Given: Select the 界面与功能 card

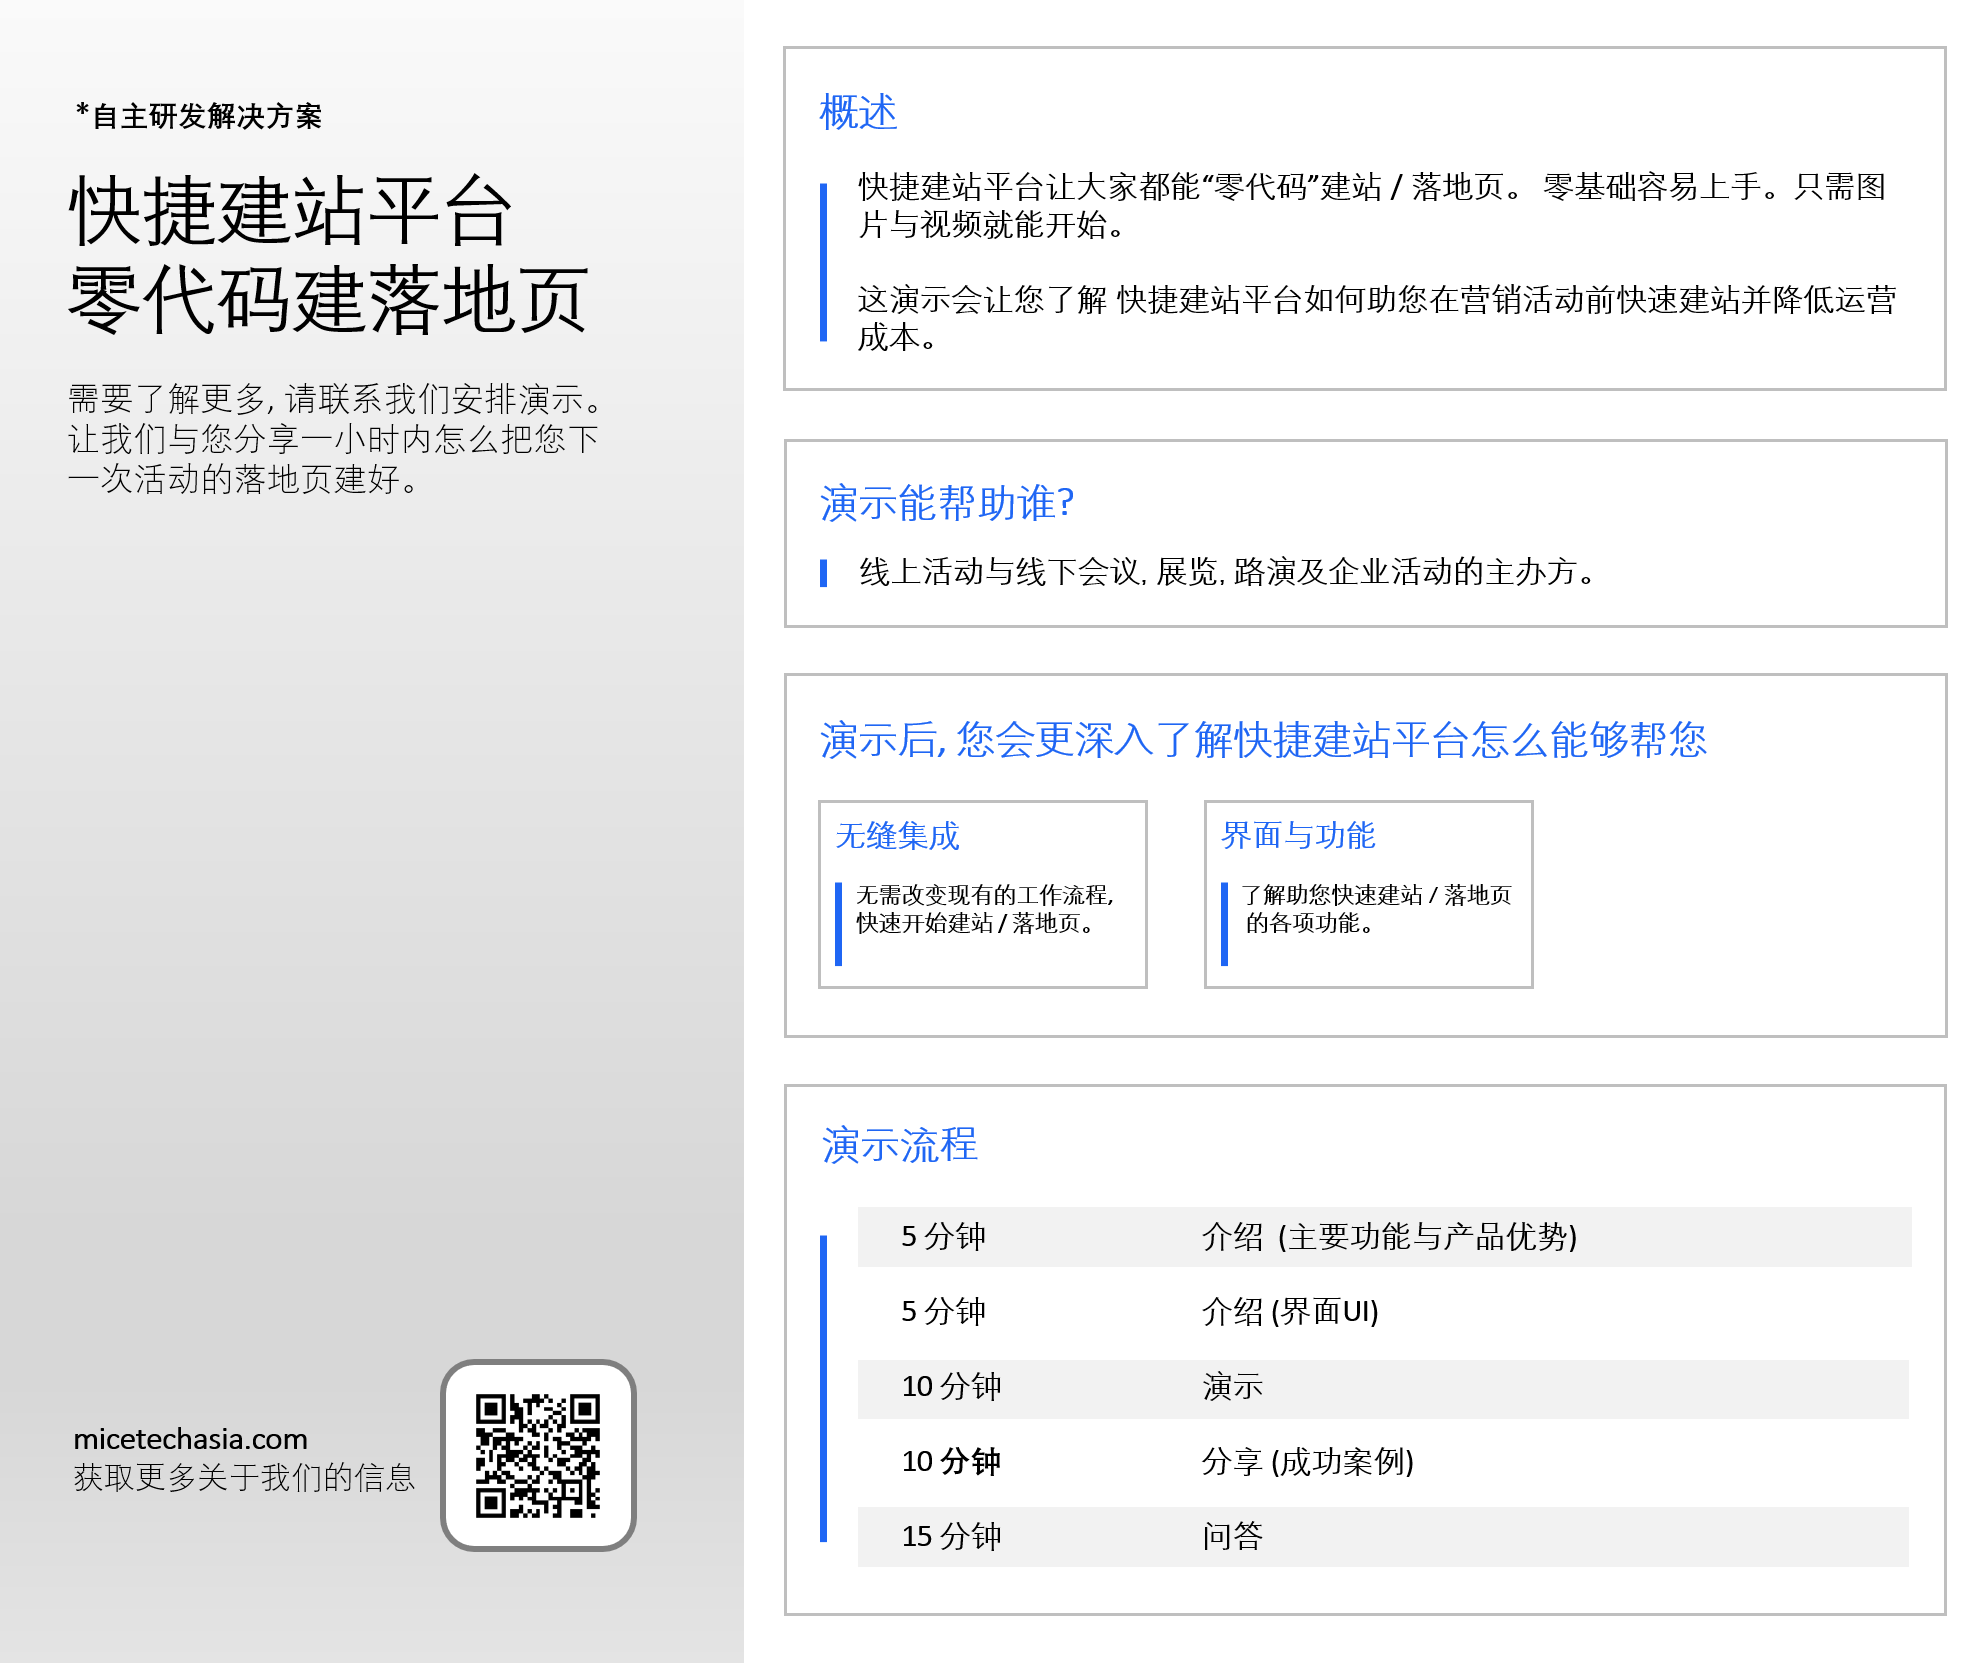Looking at the screenshot, I should coord(1368,894).
